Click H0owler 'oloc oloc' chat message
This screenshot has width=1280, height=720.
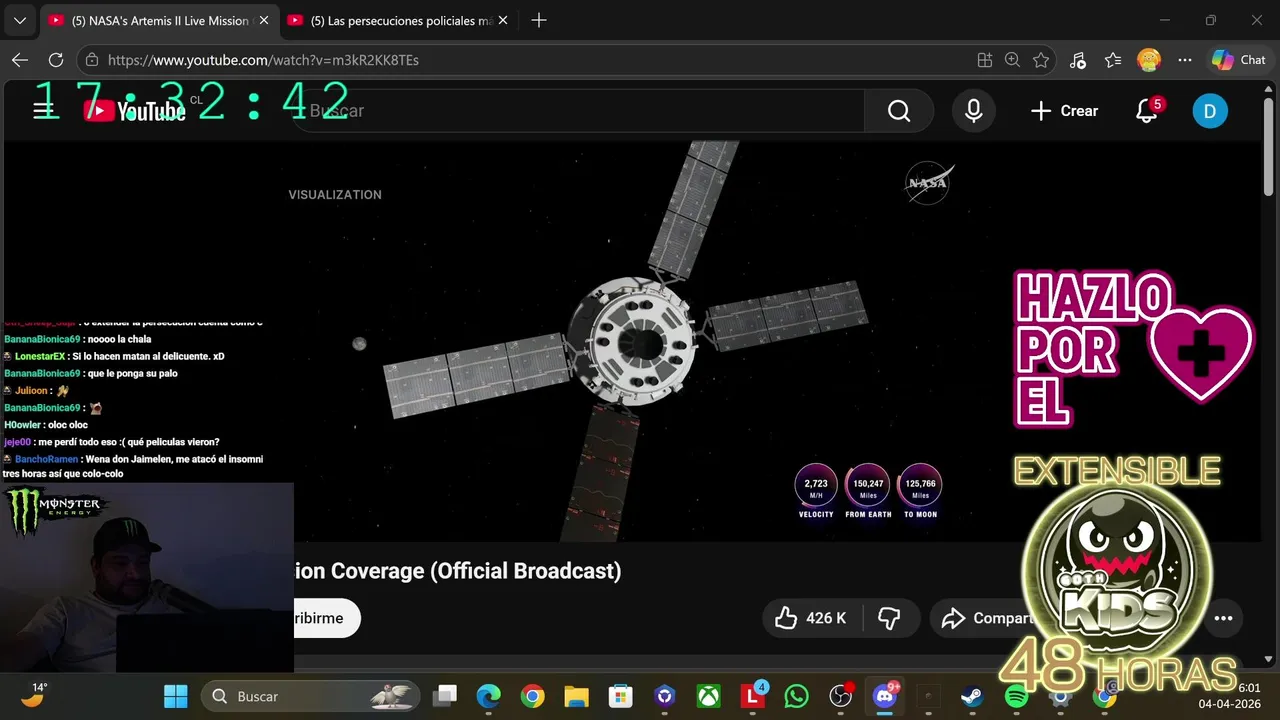(46, 425)
